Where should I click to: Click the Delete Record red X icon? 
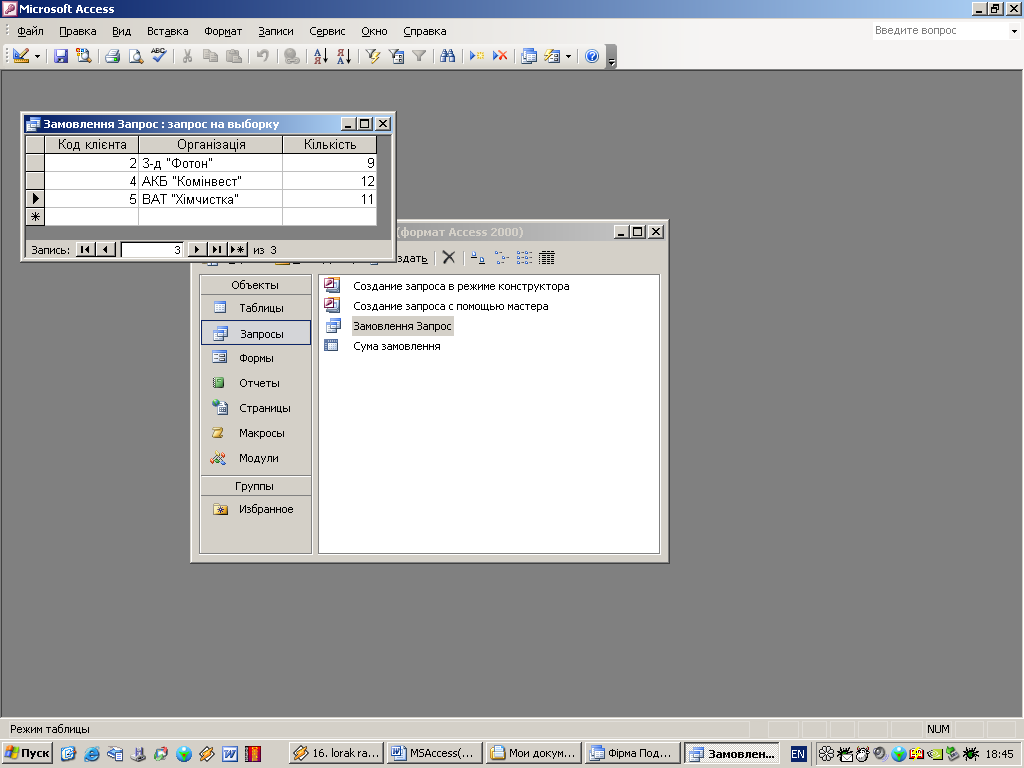point(500,56)
